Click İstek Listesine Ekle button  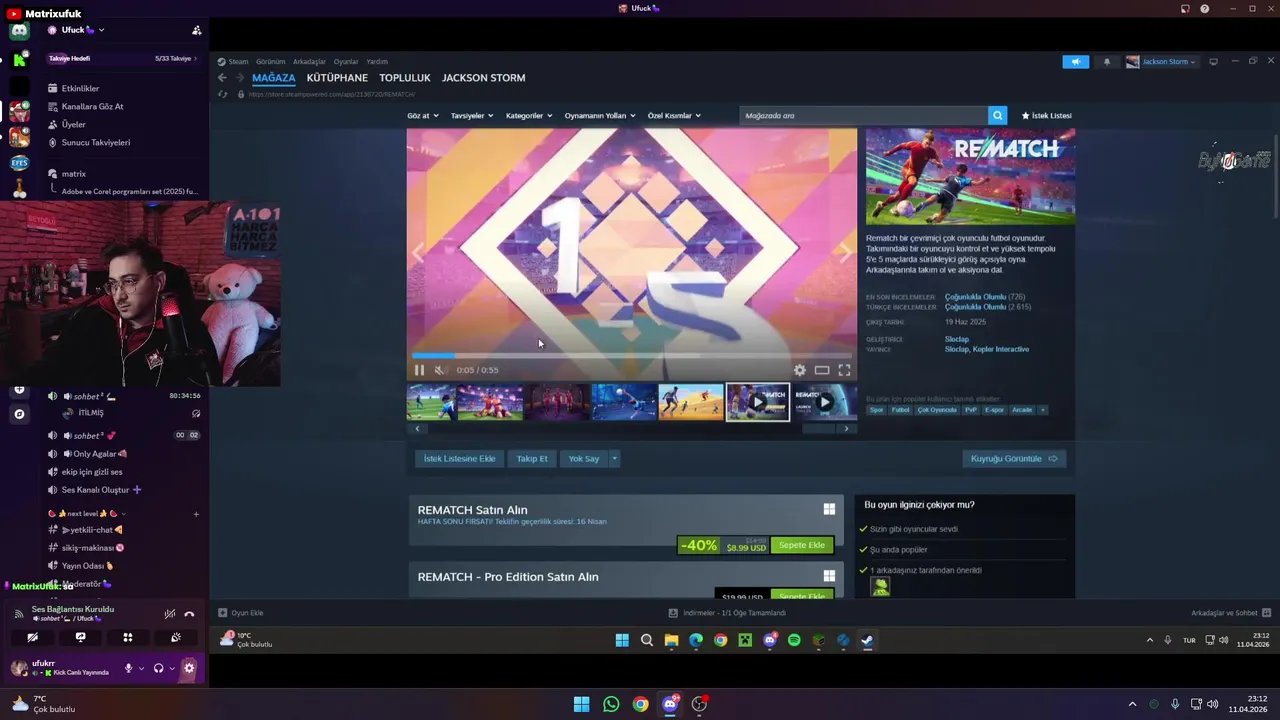[459, 458]
